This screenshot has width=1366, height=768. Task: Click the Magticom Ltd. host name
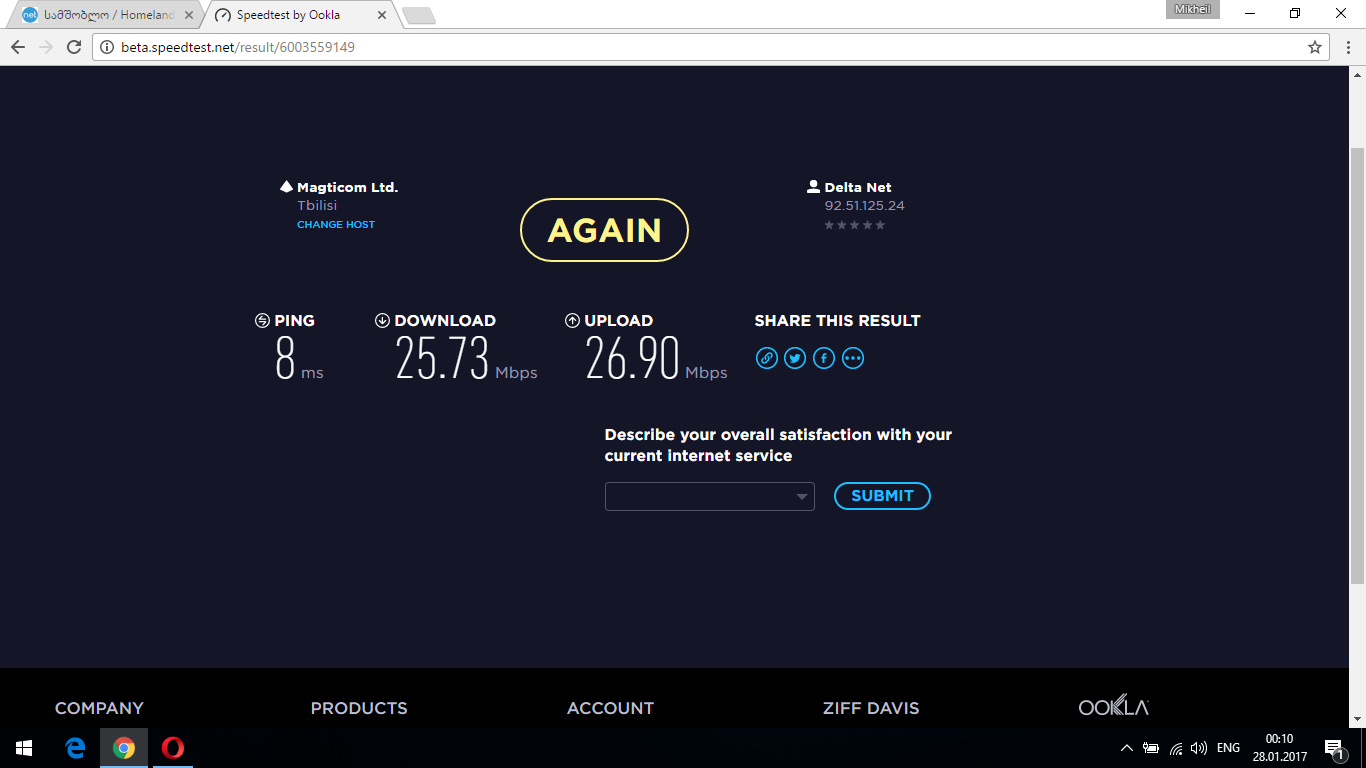coord(347,187)
